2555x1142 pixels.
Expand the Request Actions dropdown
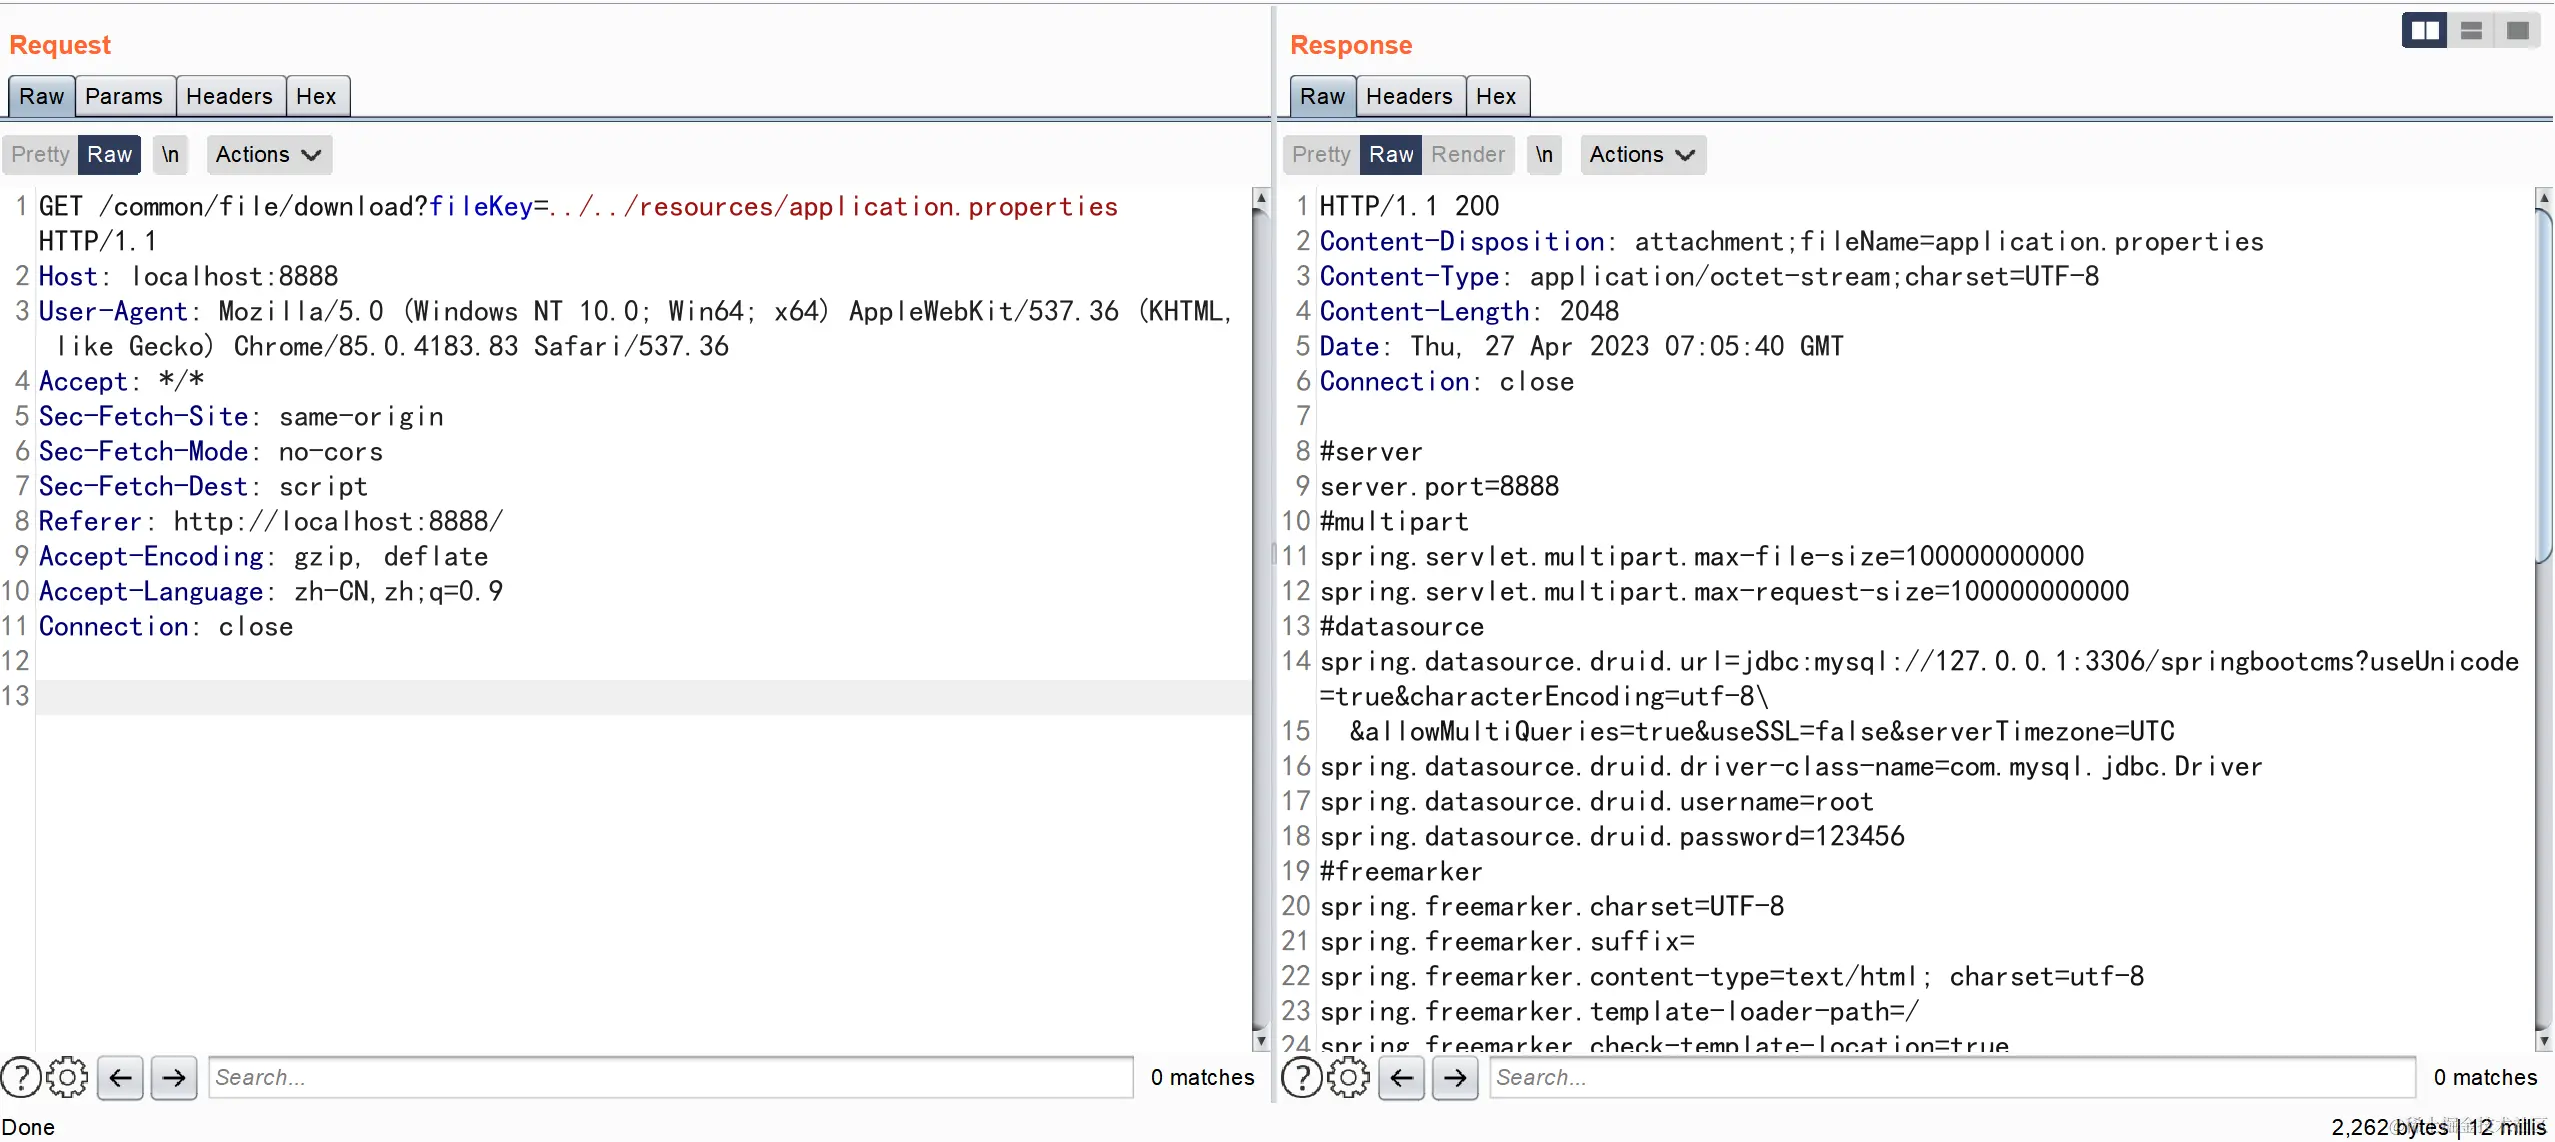point(268,155)
